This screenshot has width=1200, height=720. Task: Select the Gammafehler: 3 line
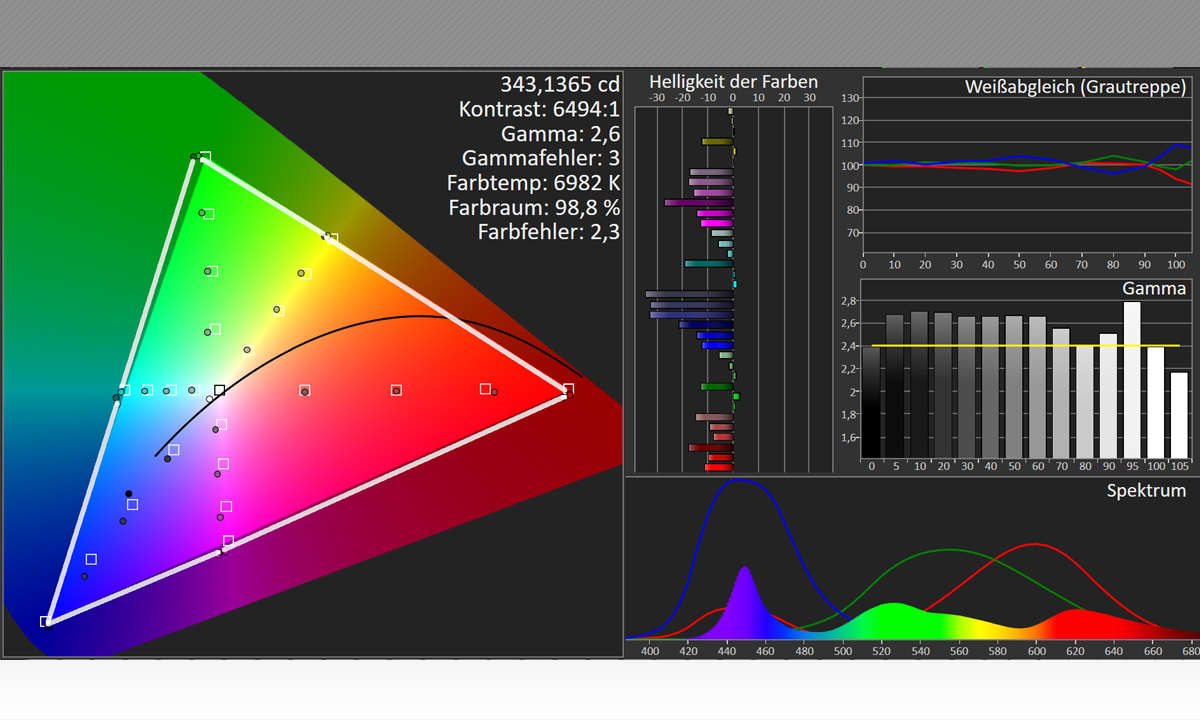pos(541,158)
